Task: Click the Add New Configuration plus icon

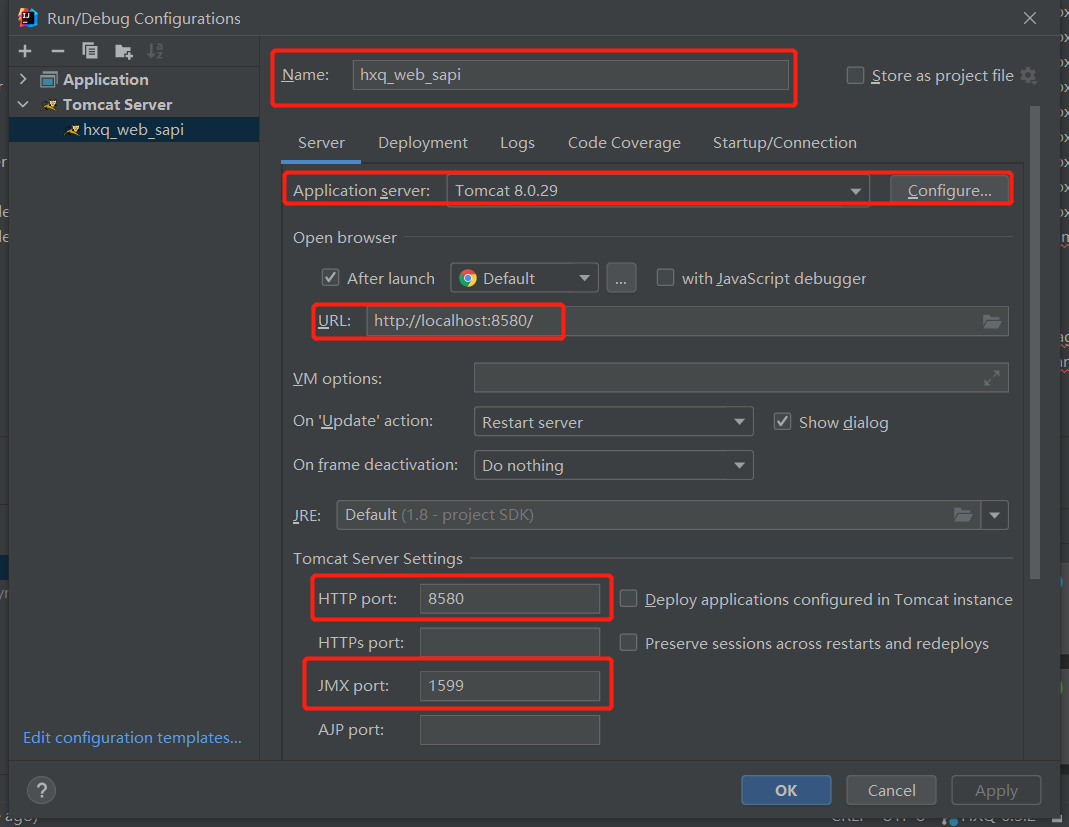Action: (x=25, y=51)
